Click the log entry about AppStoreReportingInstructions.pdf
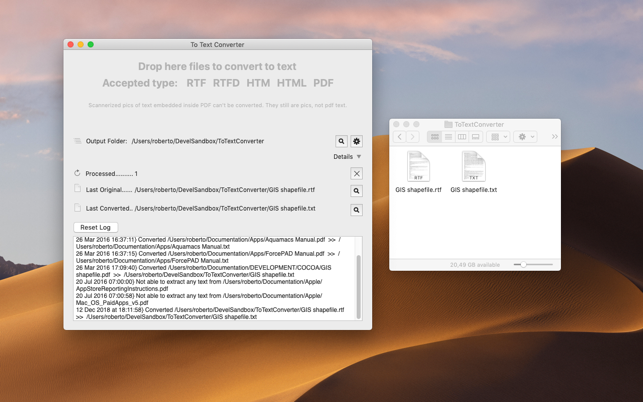Screen dimensions: 643x402 point(199,285)
